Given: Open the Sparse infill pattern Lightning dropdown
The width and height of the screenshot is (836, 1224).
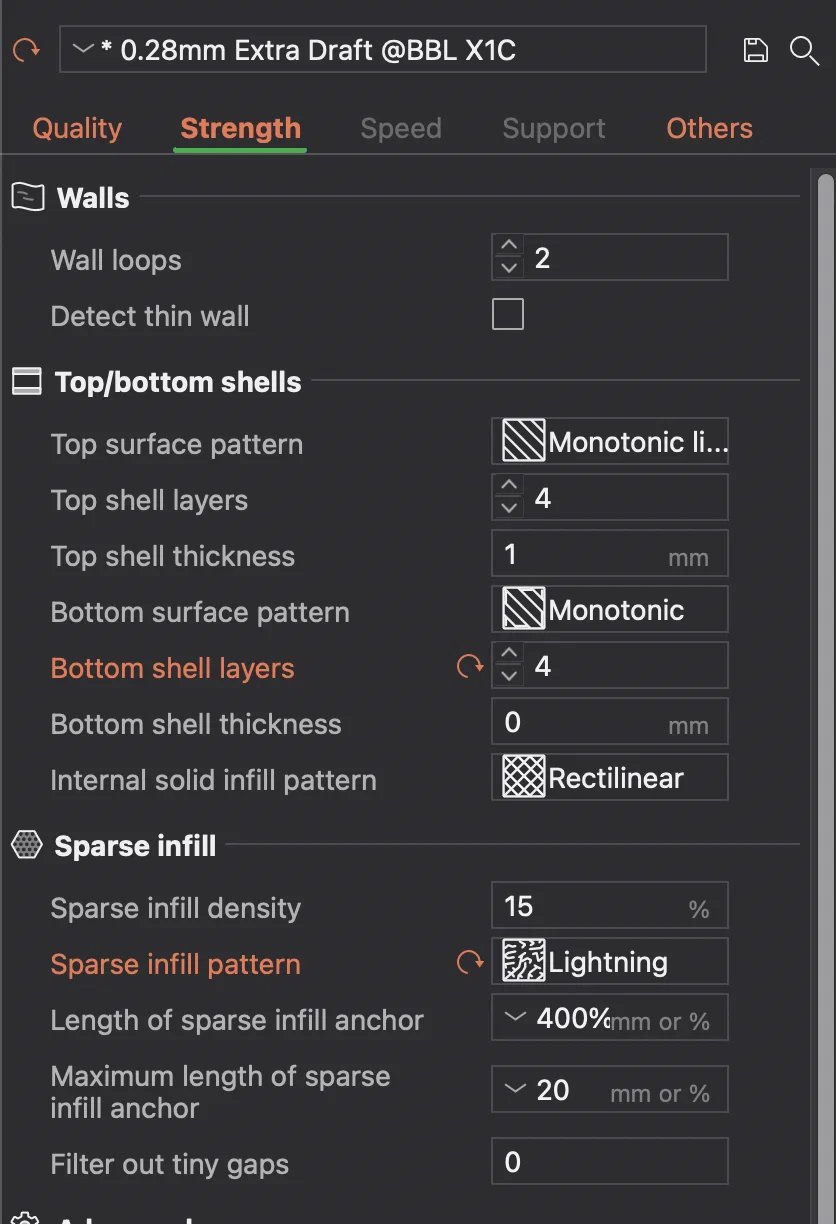Looking at the screenshot, I should tap(610, 962).
